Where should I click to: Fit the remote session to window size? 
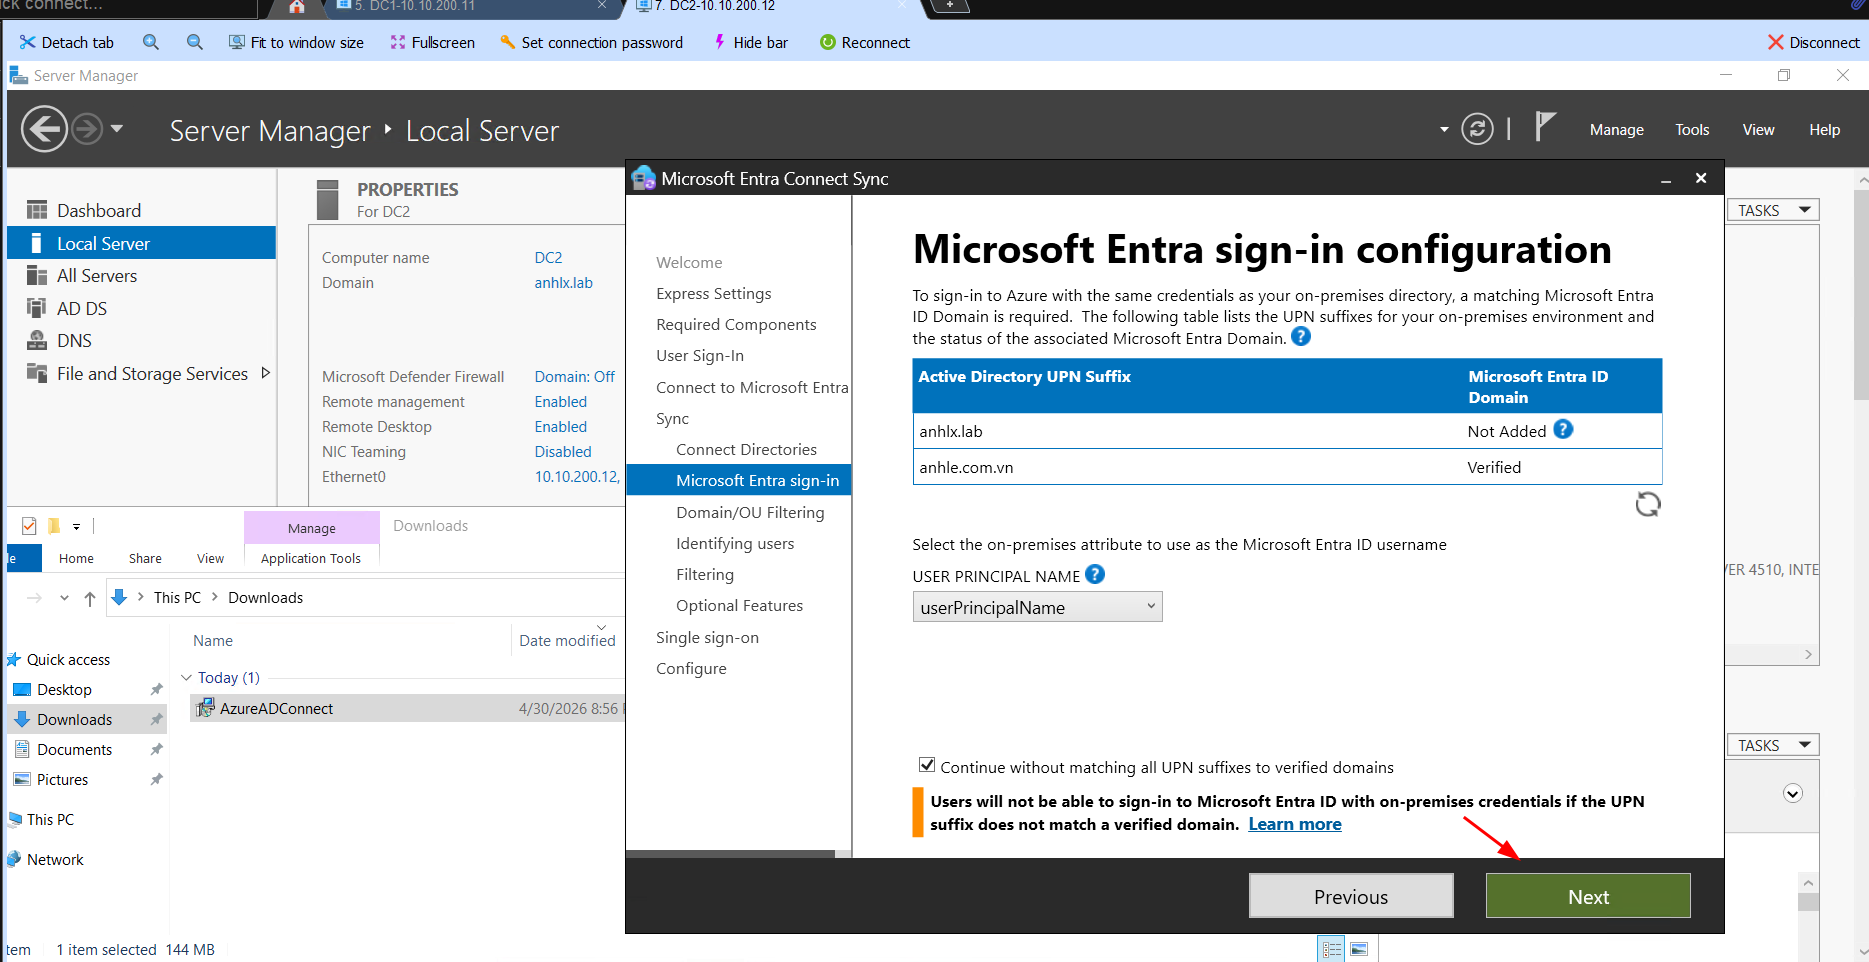coord(296,42)
